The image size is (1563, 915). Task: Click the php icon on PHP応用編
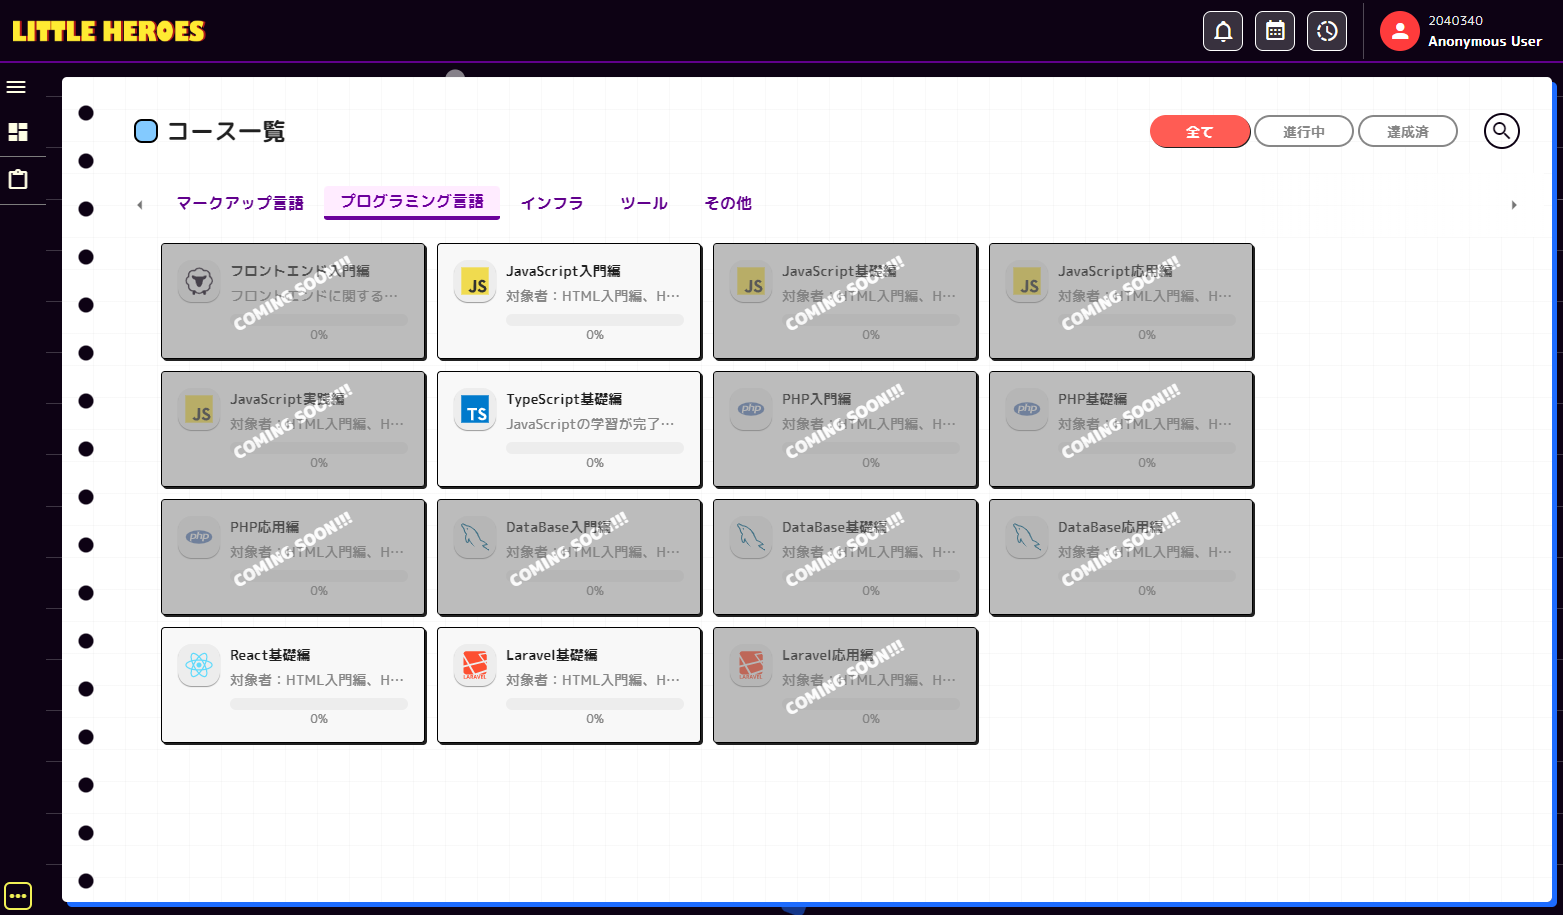pyautogui.click(x=199, y=539)
